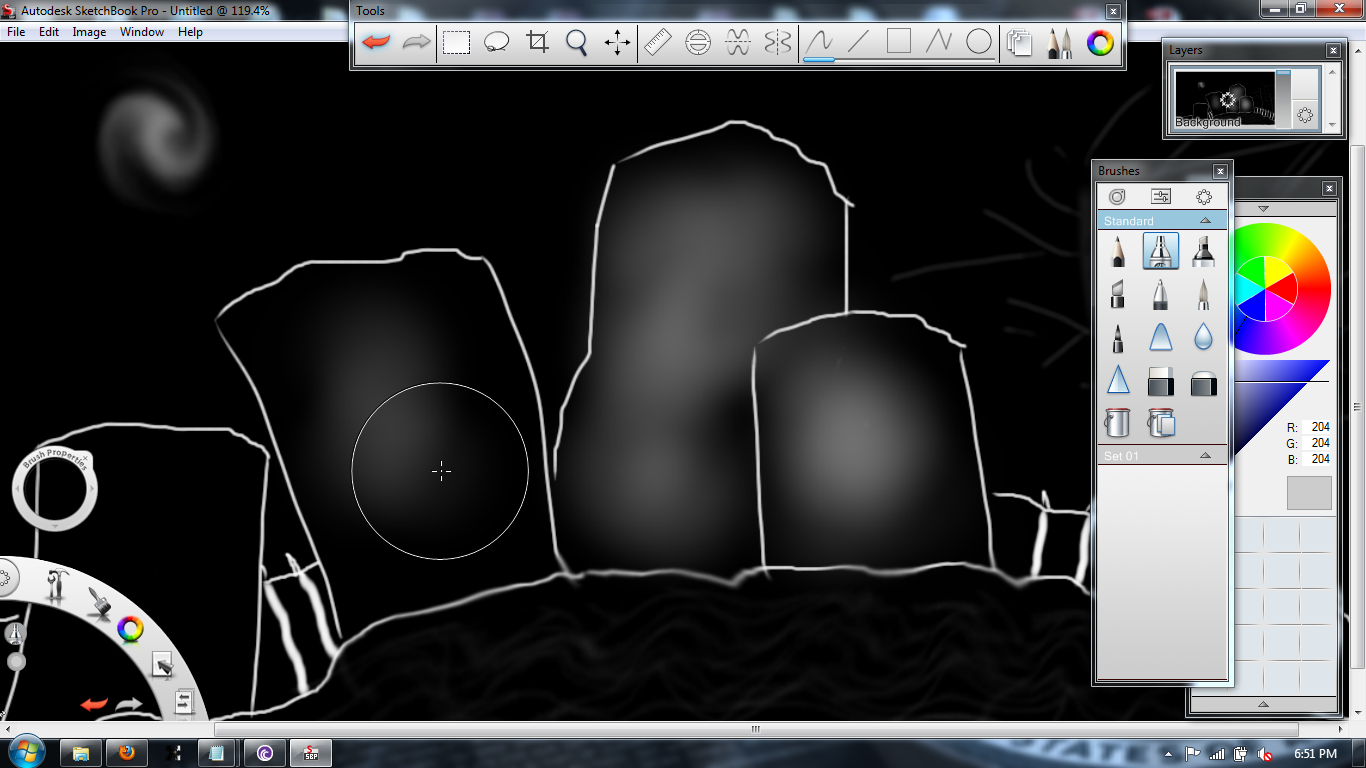Pick the Flood Fill bucket
This screenshot has height=768, width=1366.
pos(1118,422)
